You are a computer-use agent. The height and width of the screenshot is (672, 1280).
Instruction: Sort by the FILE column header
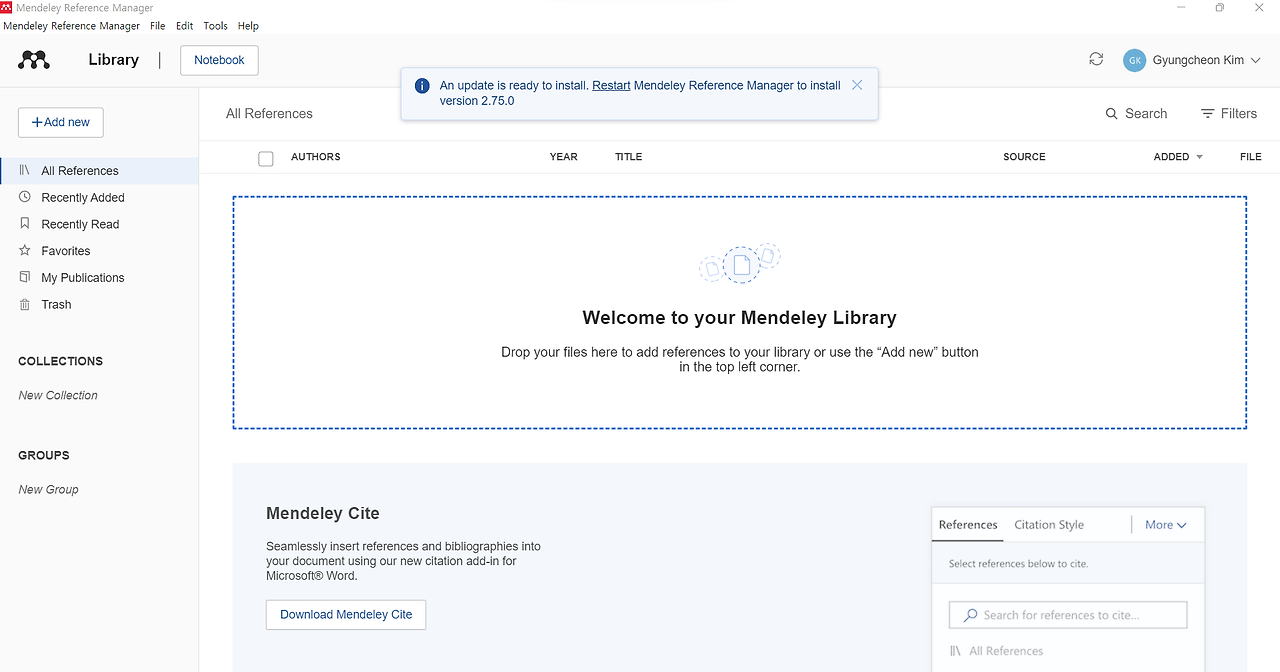coord(1251,157)
